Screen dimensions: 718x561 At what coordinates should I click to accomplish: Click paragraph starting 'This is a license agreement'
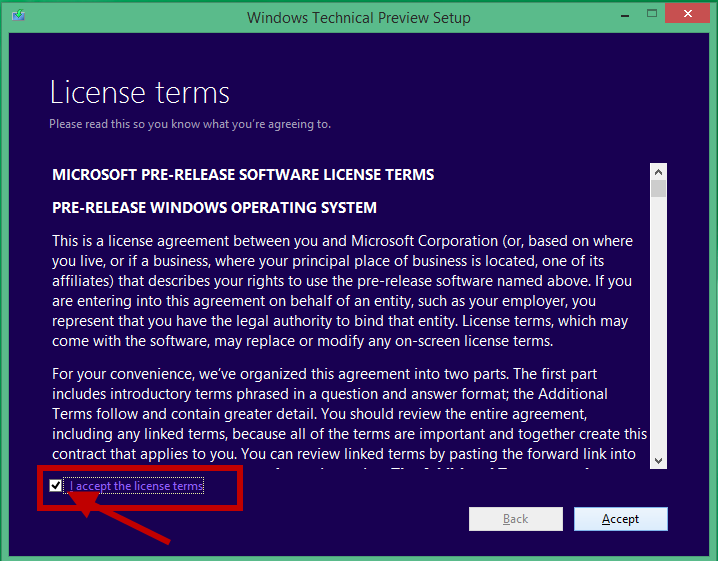coord(342,291)
